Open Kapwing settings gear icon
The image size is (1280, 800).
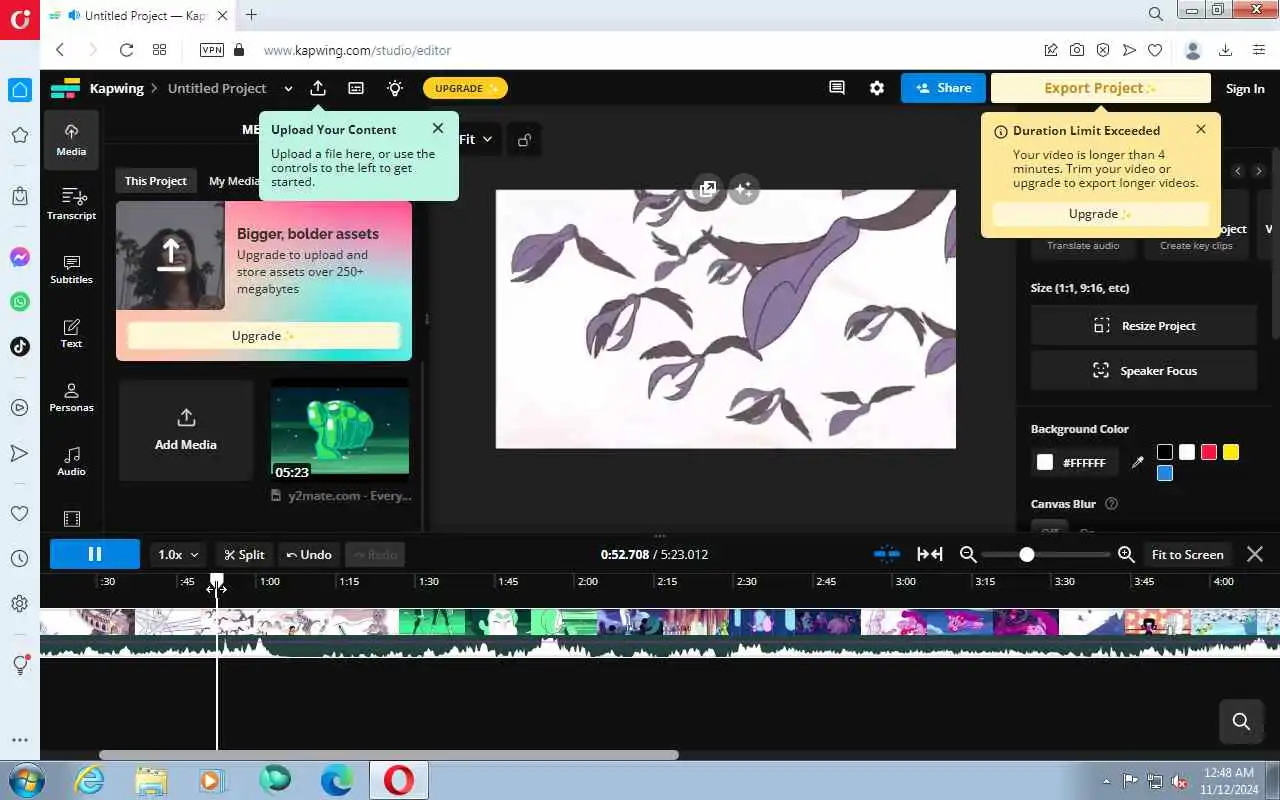877,88
